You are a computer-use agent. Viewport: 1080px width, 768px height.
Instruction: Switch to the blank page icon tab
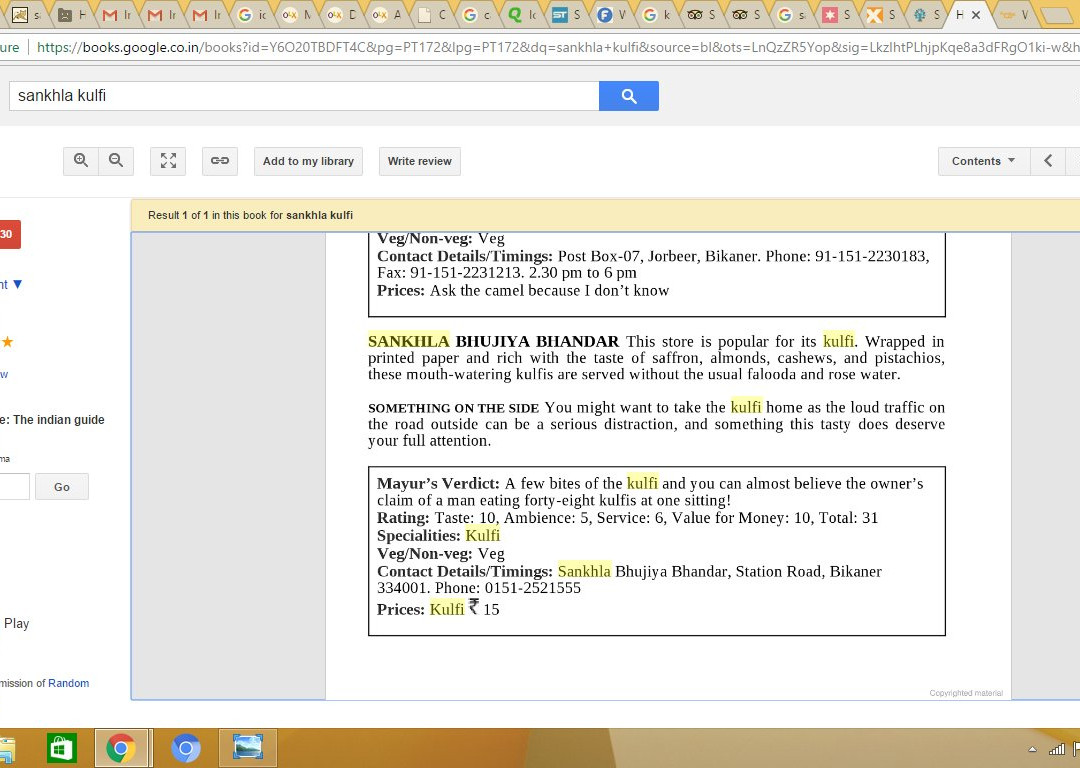433,14
